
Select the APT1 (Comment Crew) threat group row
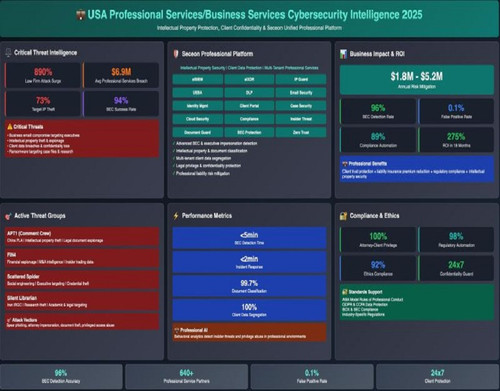tap(82, 237)
